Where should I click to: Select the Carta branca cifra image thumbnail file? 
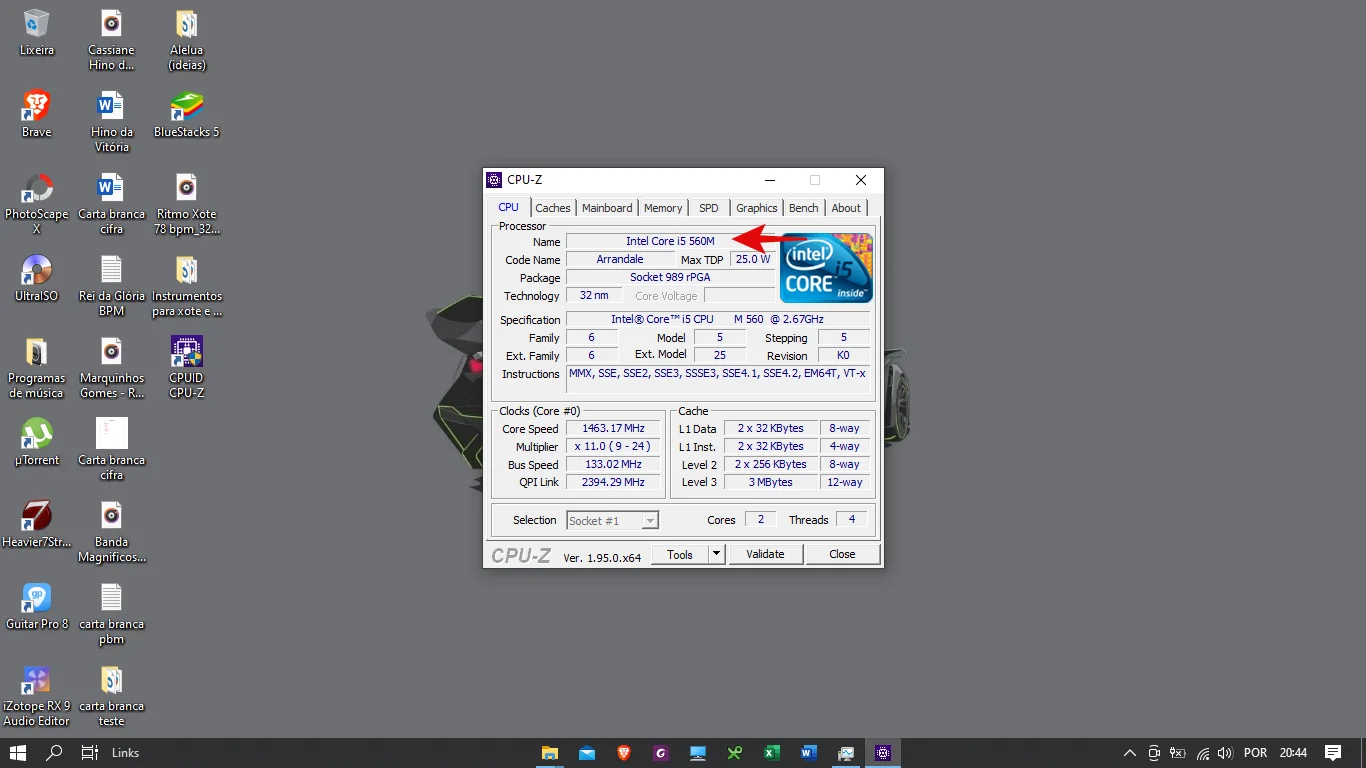[112, 449]
